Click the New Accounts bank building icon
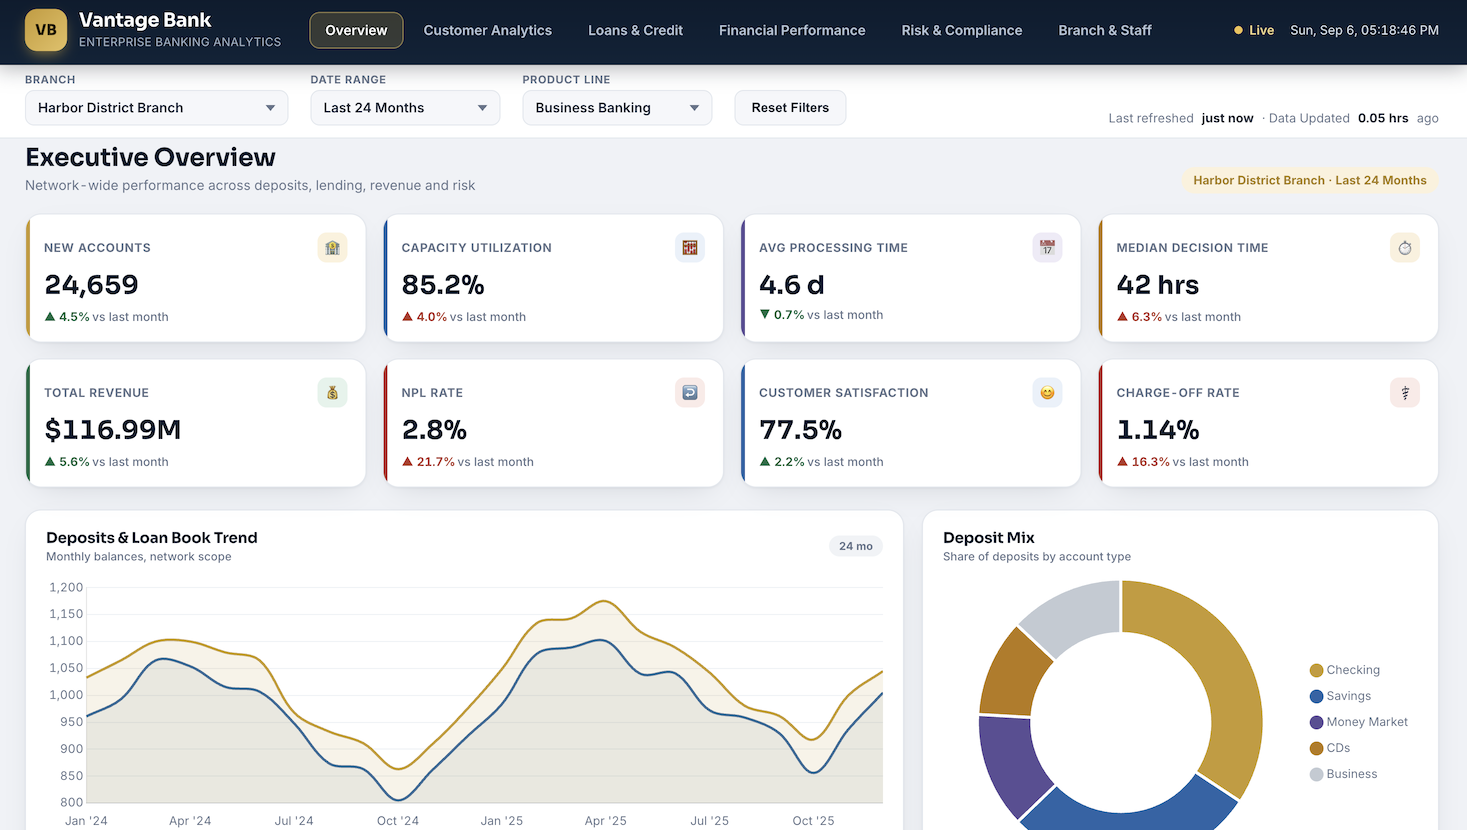The width and height of the screenshot is (1467, 830). click(x=332, y=248)
